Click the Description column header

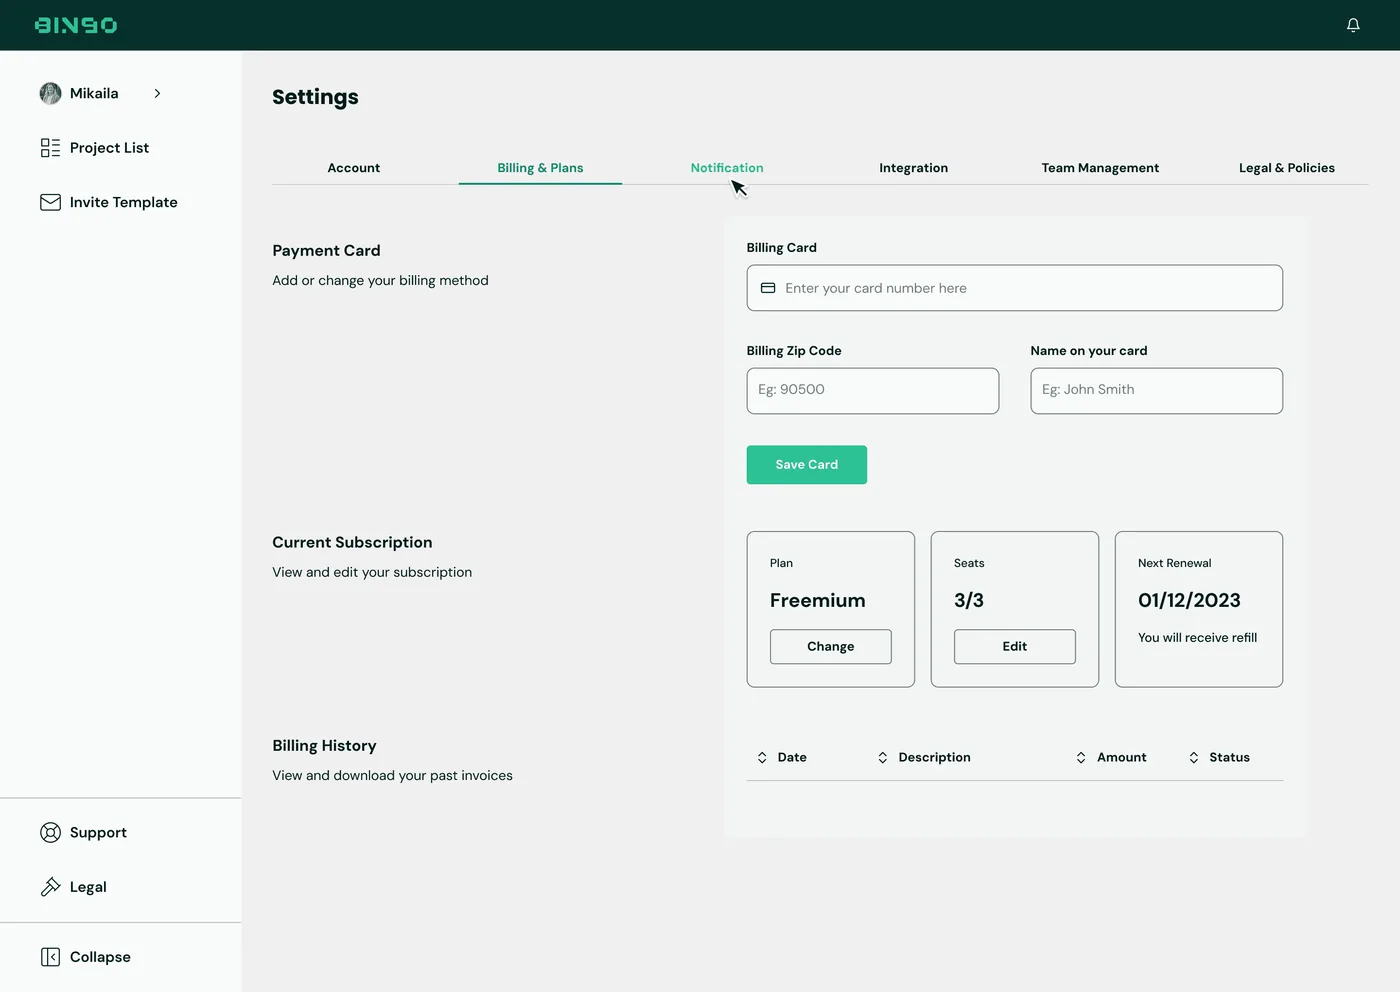point(935,758)
